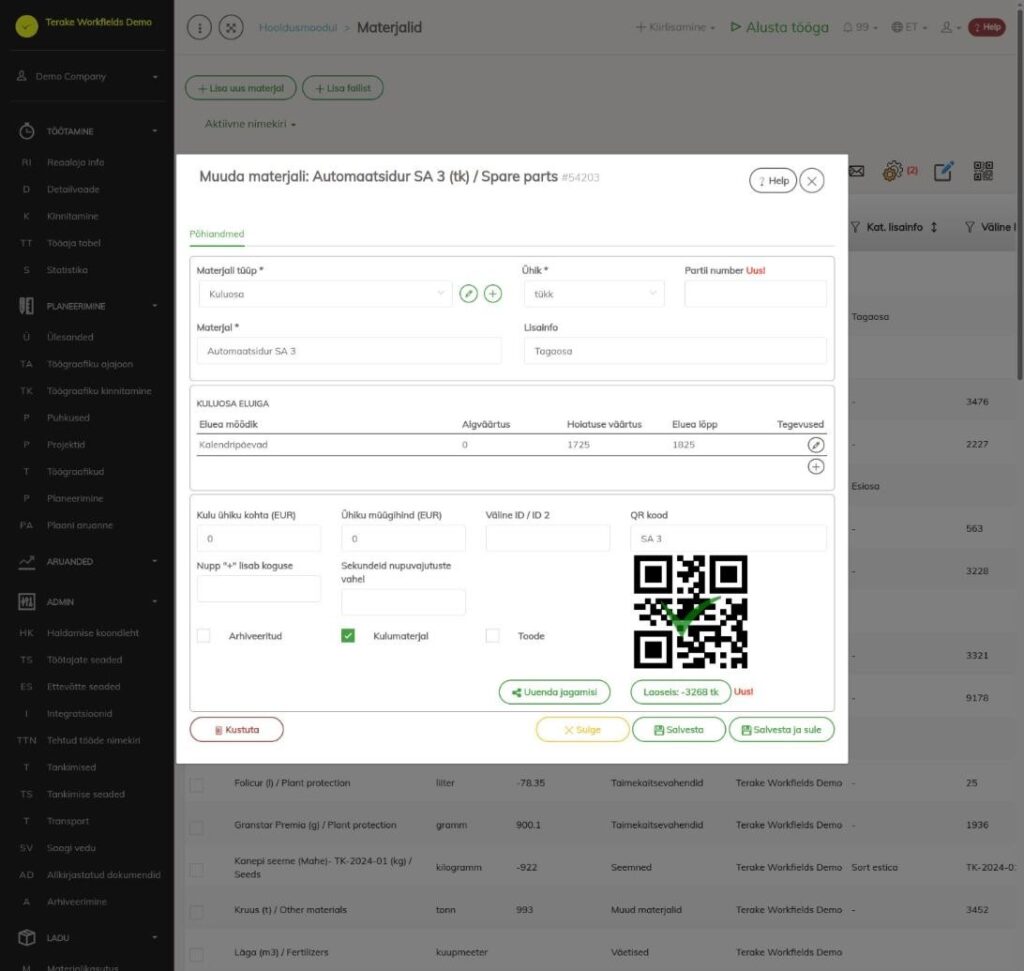Click the Partii number input field
Screen dimensions: 1024x971
pos(755,294)
